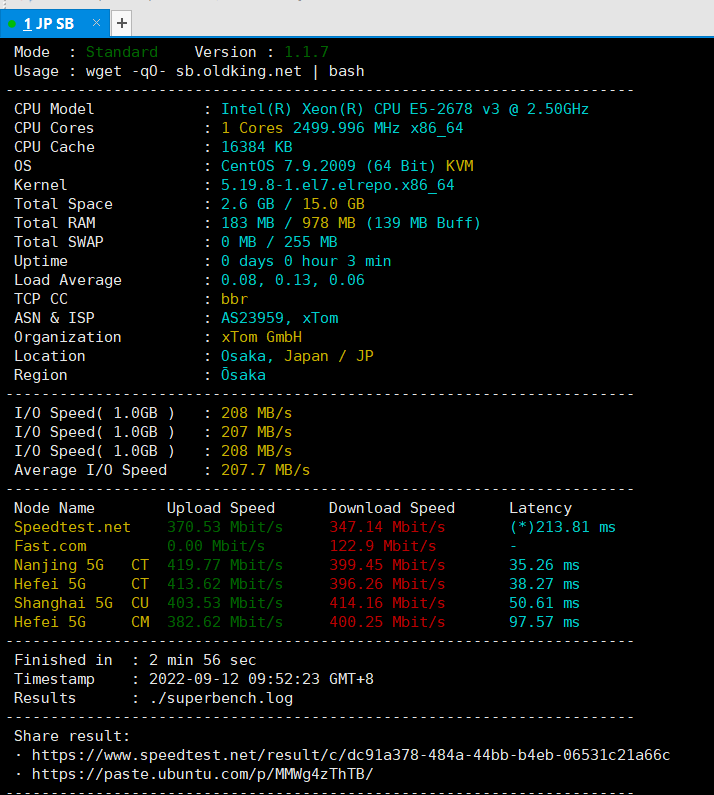Click the 'Shanghai 5G' node row name
The width and height of the screenshot is (714, 795).
coord(63,603)
